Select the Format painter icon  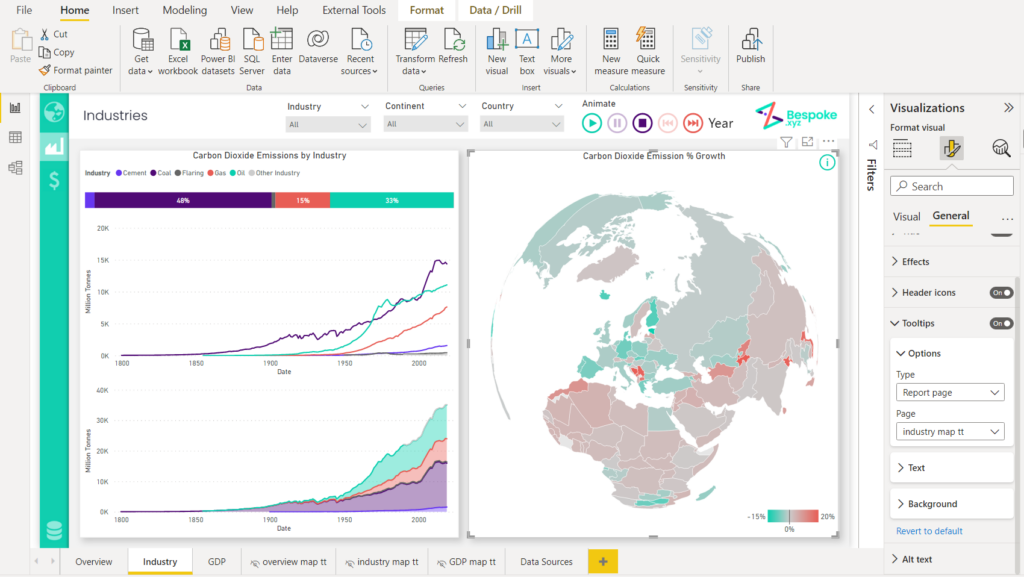coord(44,70)
